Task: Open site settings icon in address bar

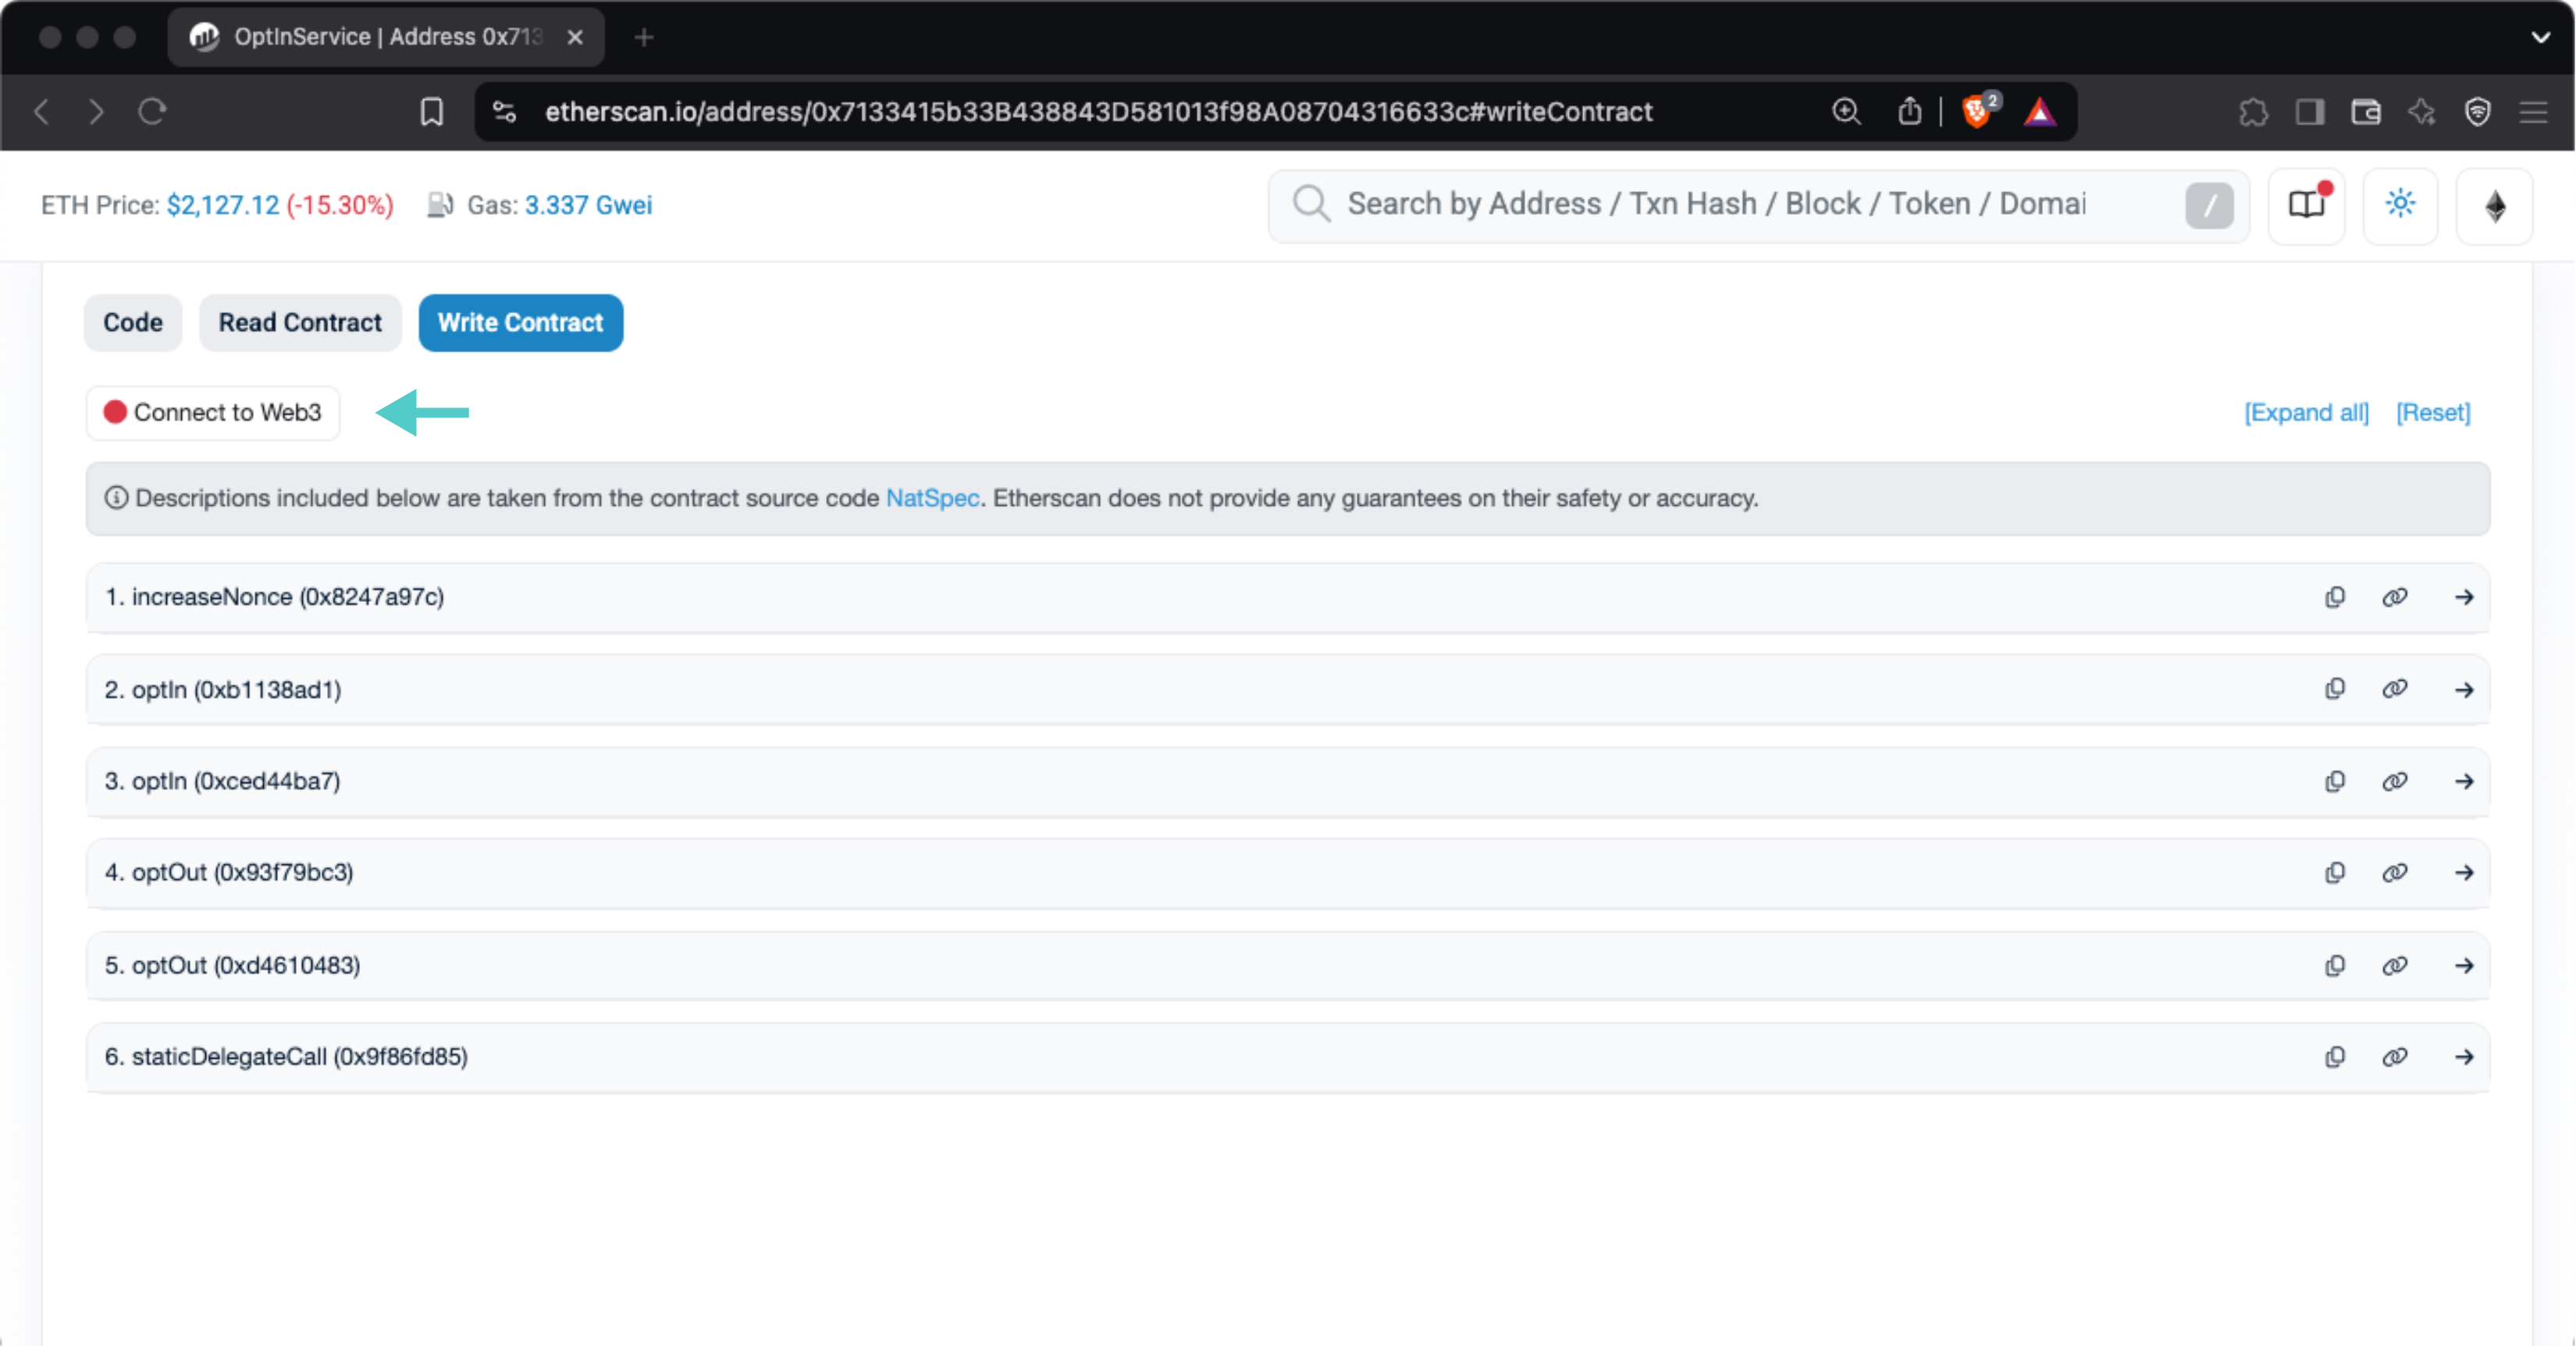Action: pyautogui.click(x=504, y=111)
